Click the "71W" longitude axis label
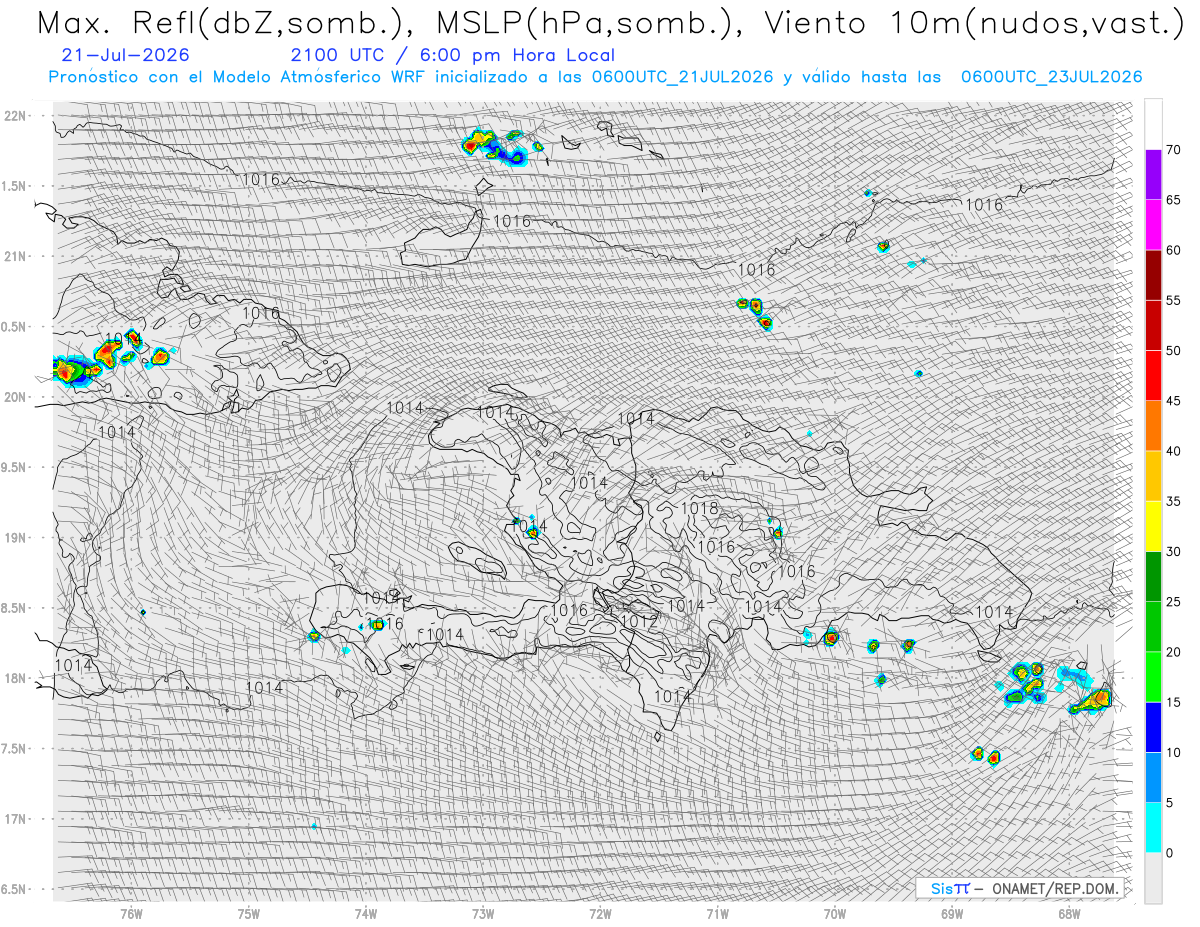Screen dimensions: 1200x927 717,913
